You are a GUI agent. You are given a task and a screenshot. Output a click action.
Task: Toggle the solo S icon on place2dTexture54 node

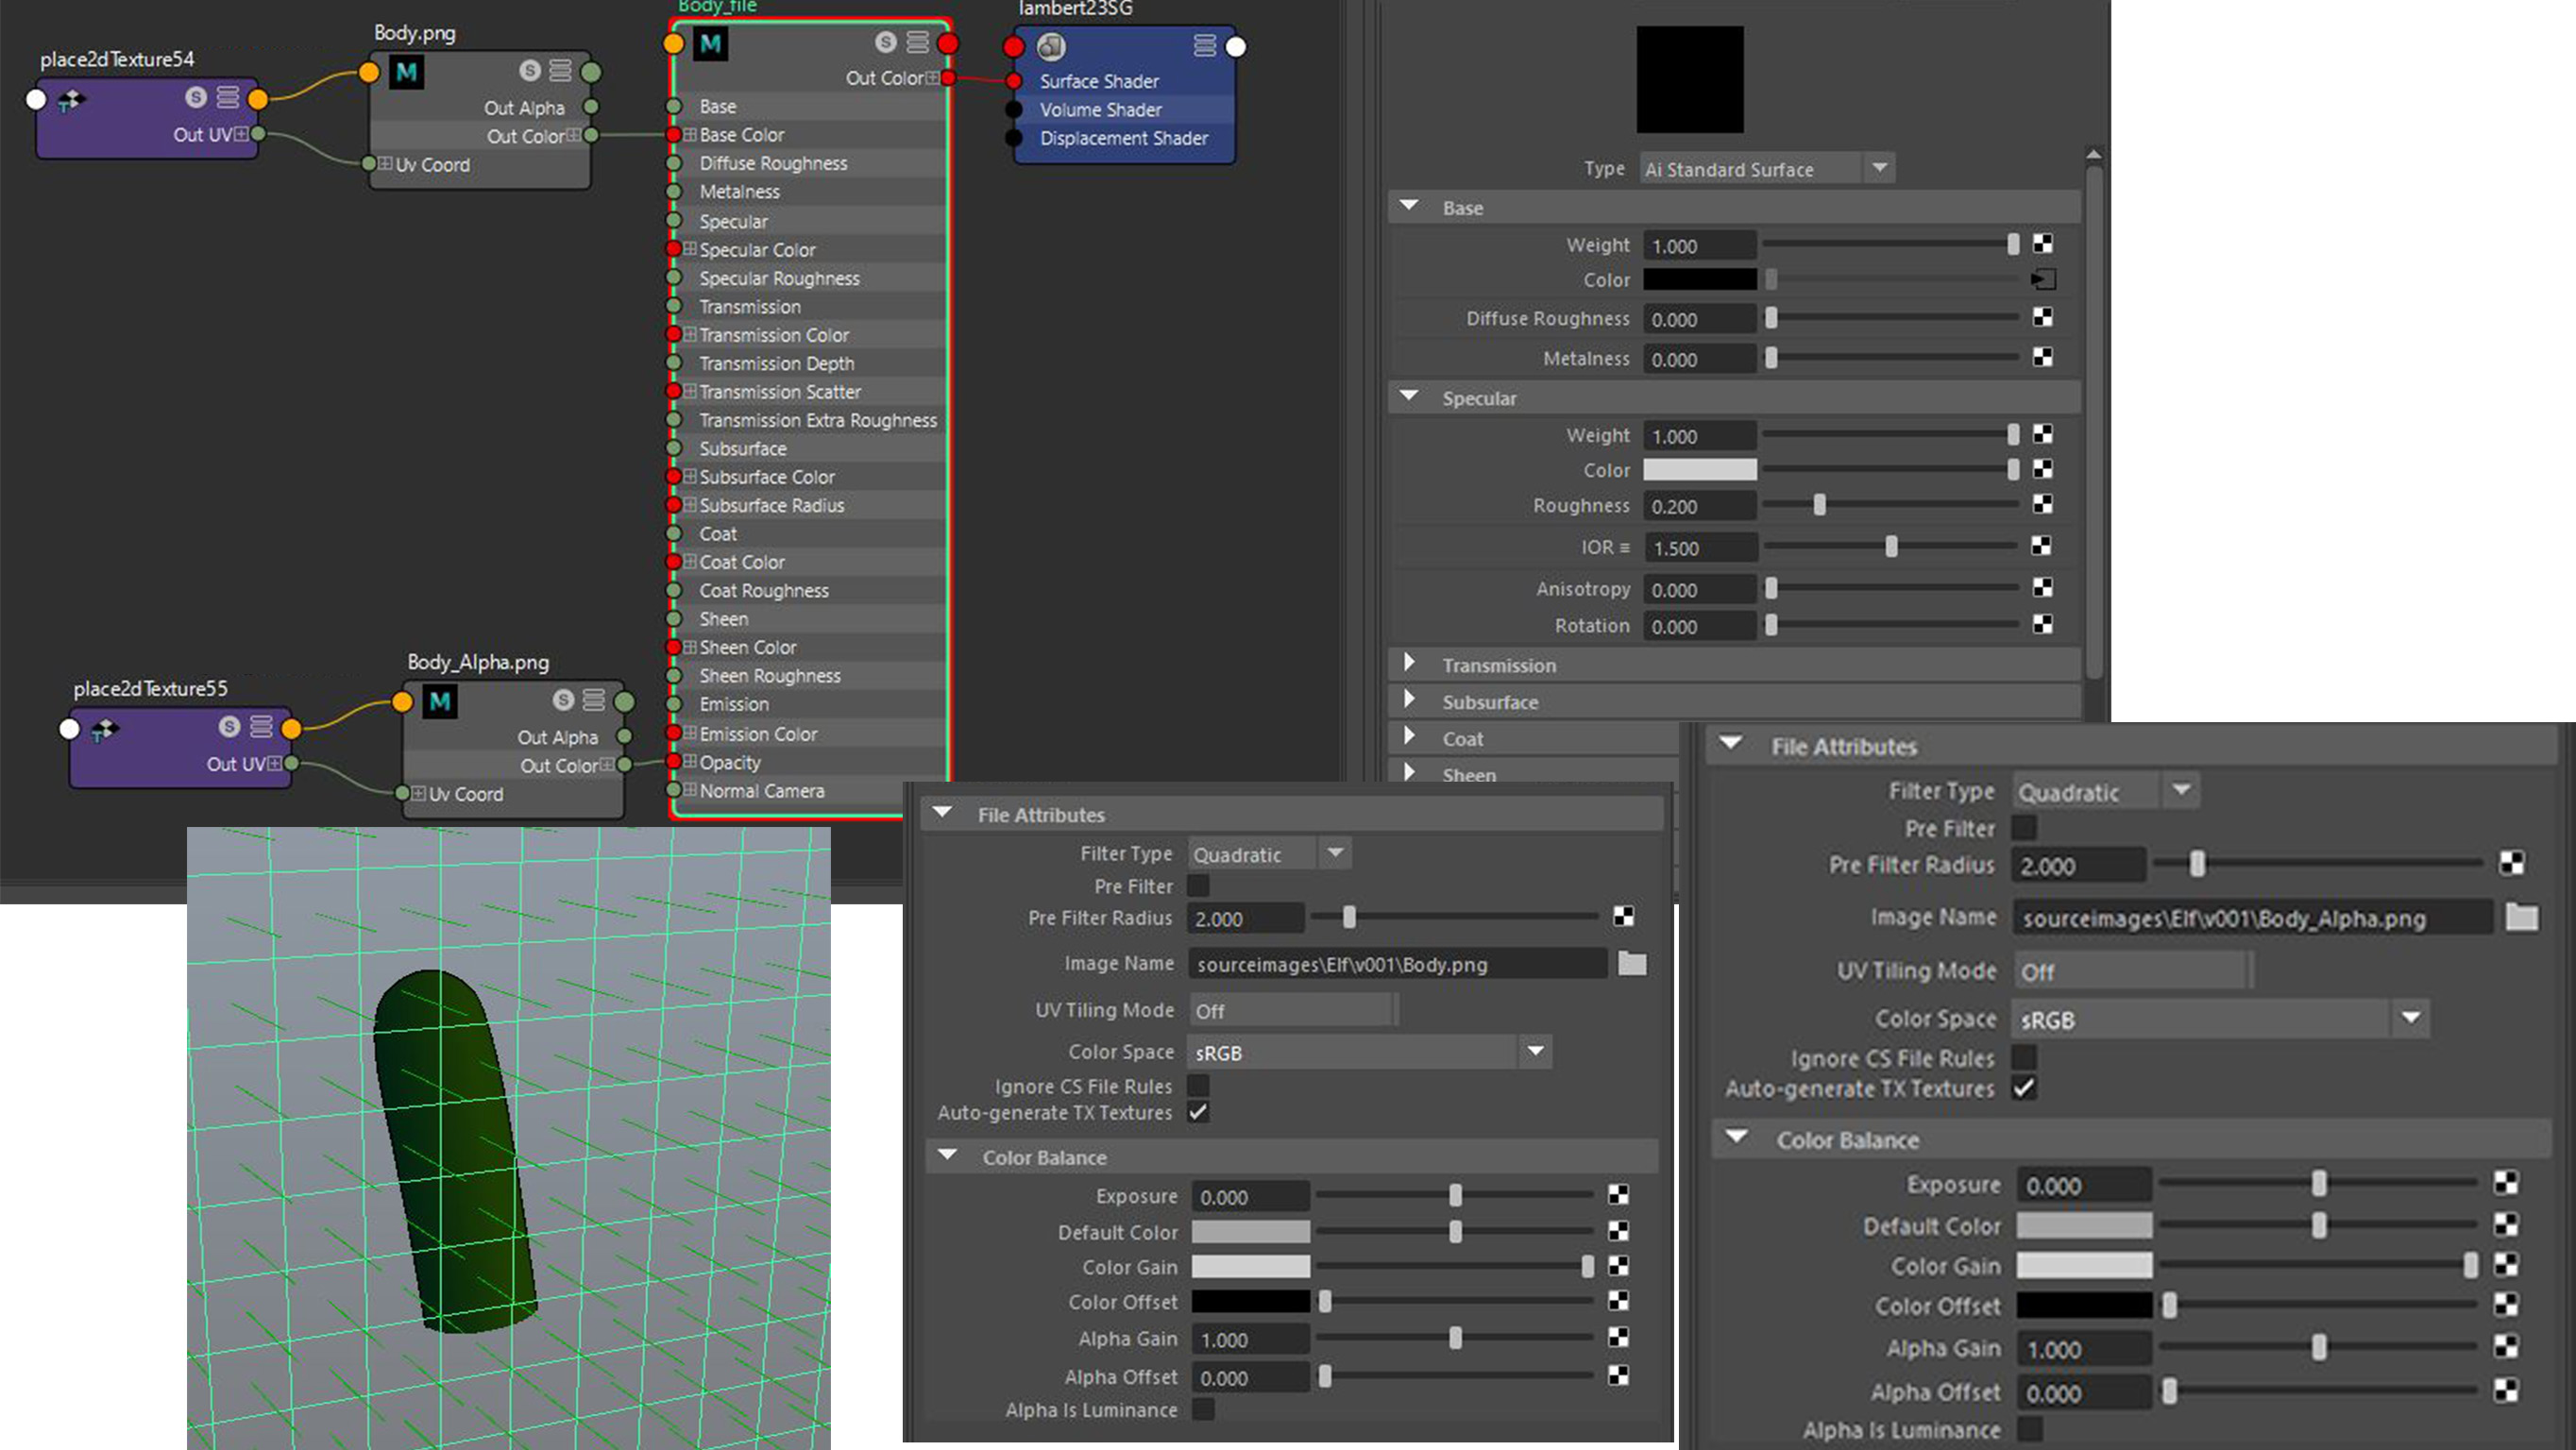click(196, 97)
